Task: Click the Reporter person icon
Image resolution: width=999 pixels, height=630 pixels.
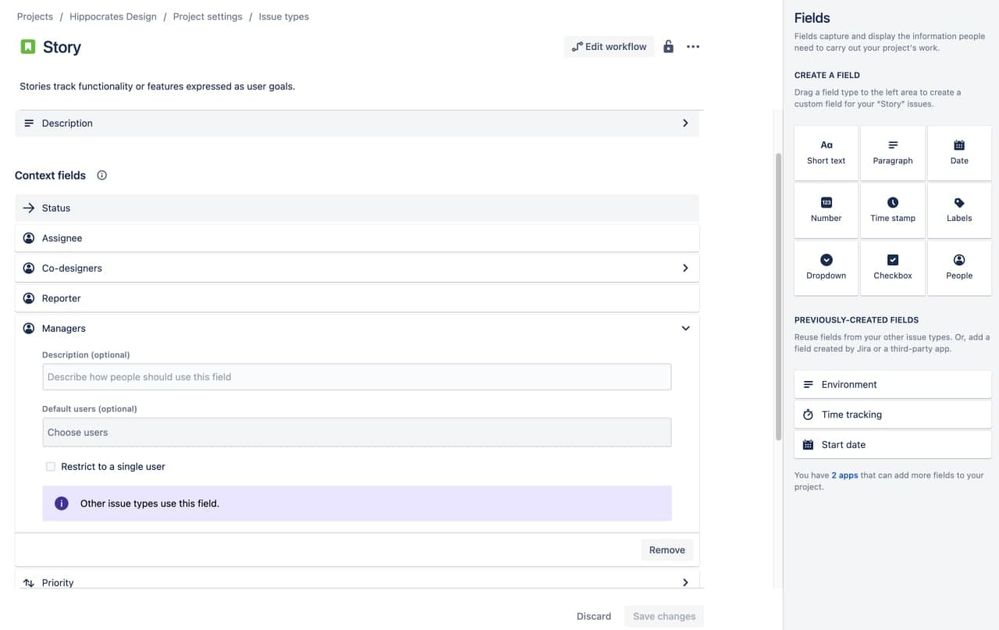Action: [29, 298]
